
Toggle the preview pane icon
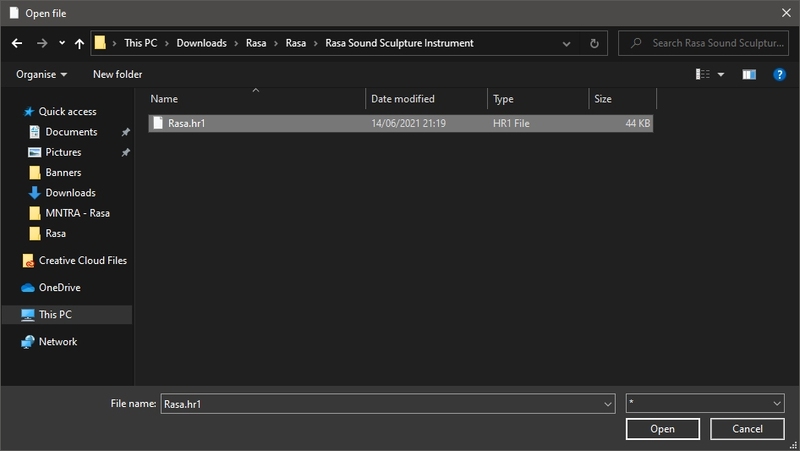[749, 74]
